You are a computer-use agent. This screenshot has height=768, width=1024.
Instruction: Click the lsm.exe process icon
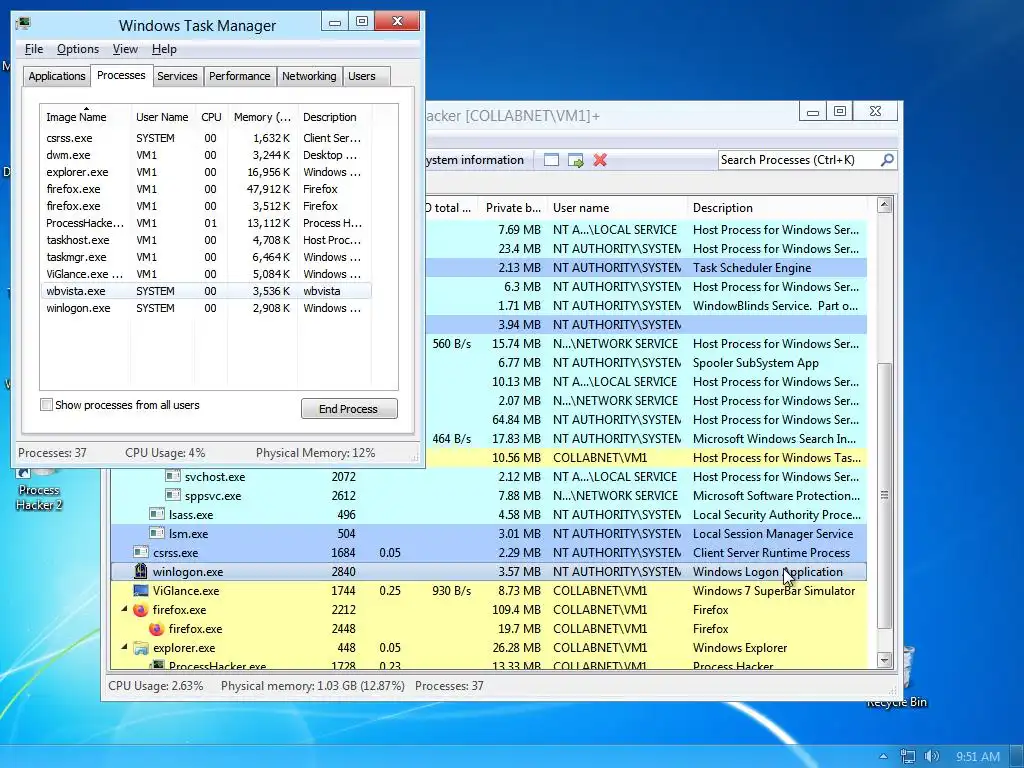[x=157, y=534]
